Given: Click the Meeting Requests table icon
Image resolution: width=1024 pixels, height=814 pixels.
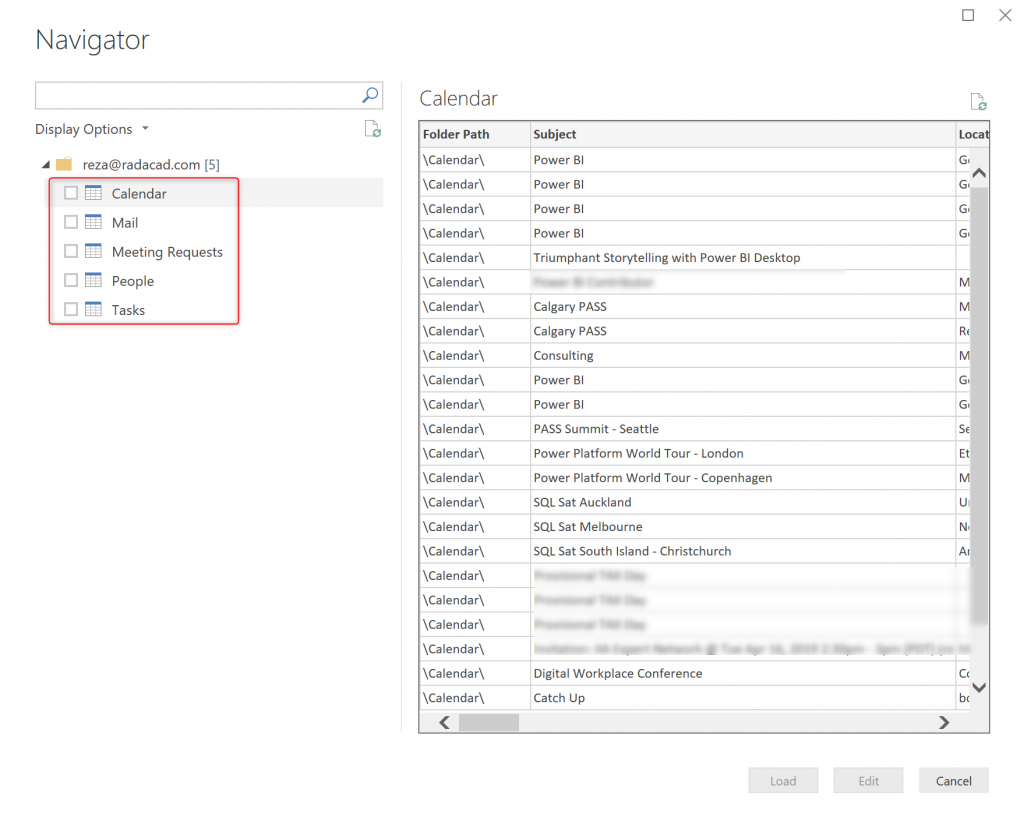Looking at the screenshot, I should point(94,251).
